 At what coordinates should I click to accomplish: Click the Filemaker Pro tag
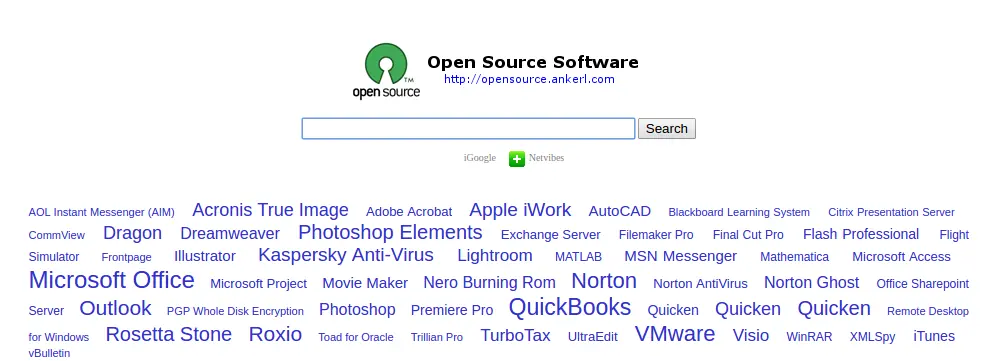coord(656,235)
